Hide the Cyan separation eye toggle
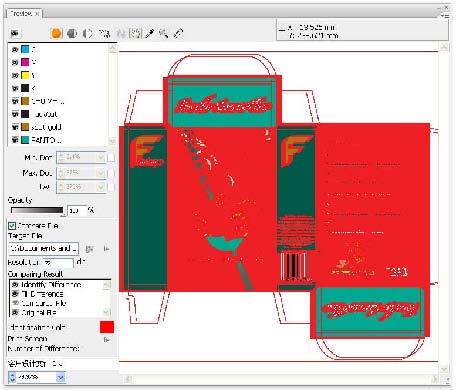This screenshot has width=456, height=390. point(15,49)
